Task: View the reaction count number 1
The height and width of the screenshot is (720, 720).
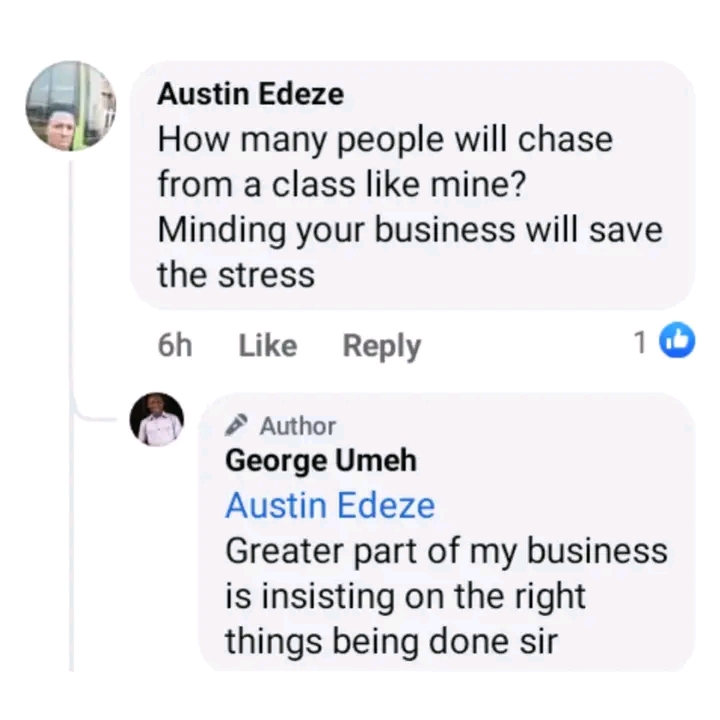Action: pyautogui.click(x=641, y=343)
